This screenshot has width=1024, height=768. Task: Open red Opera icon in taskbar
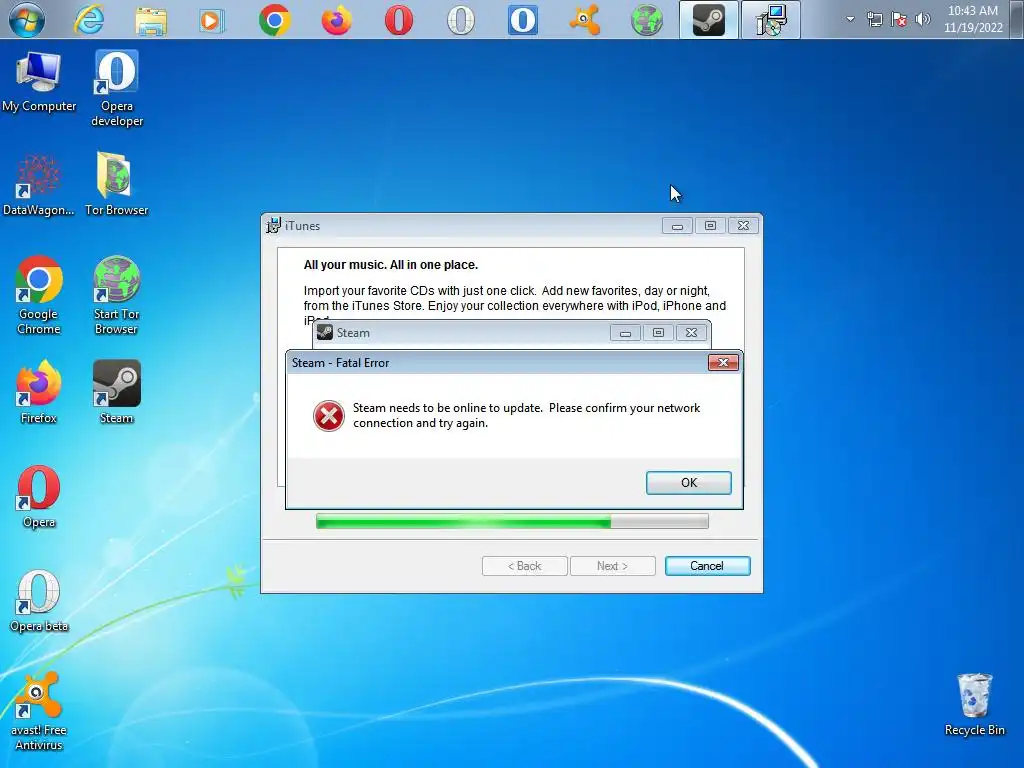[x=398, y=20]
